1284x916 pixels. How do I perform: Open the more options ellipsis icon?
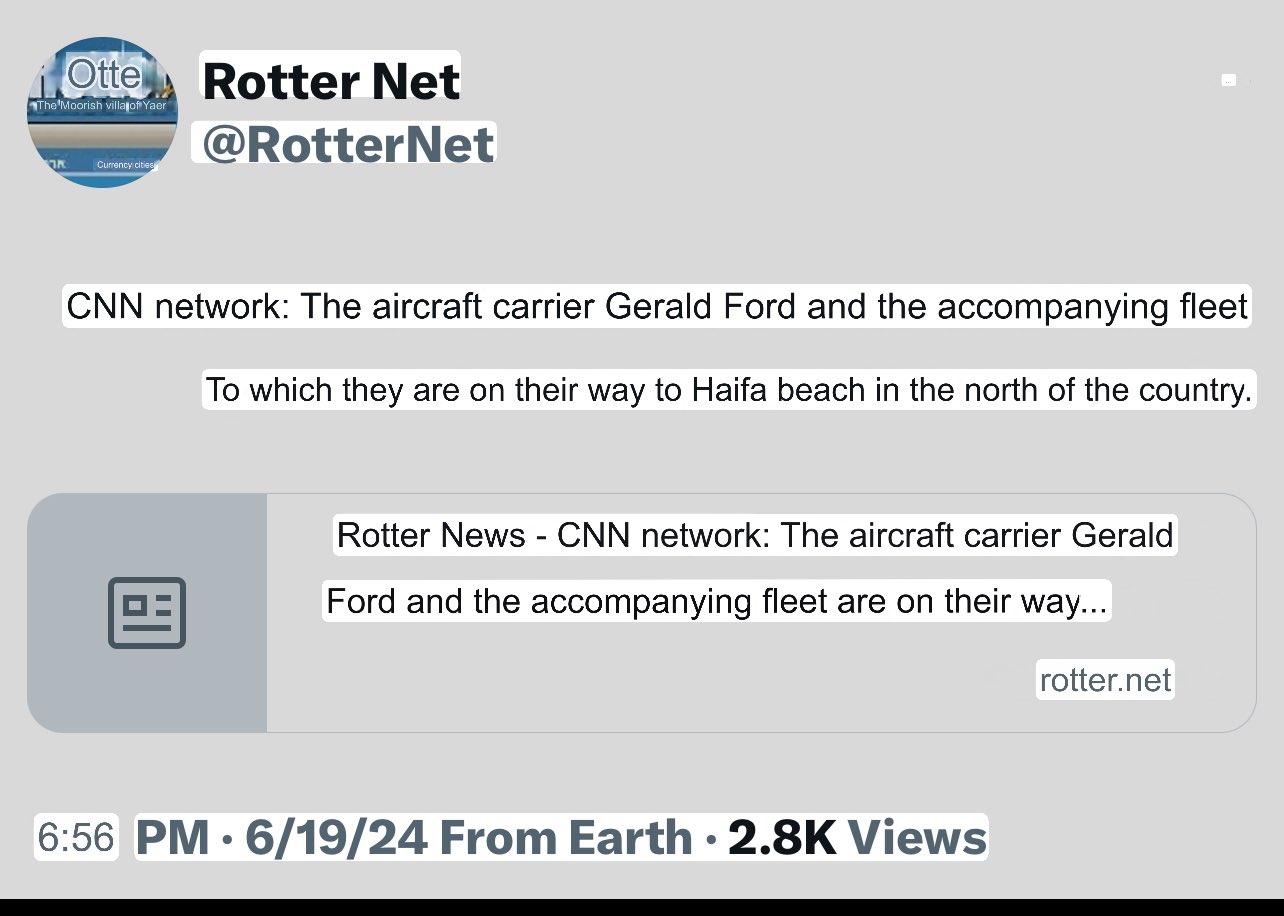click(1229, 80)
